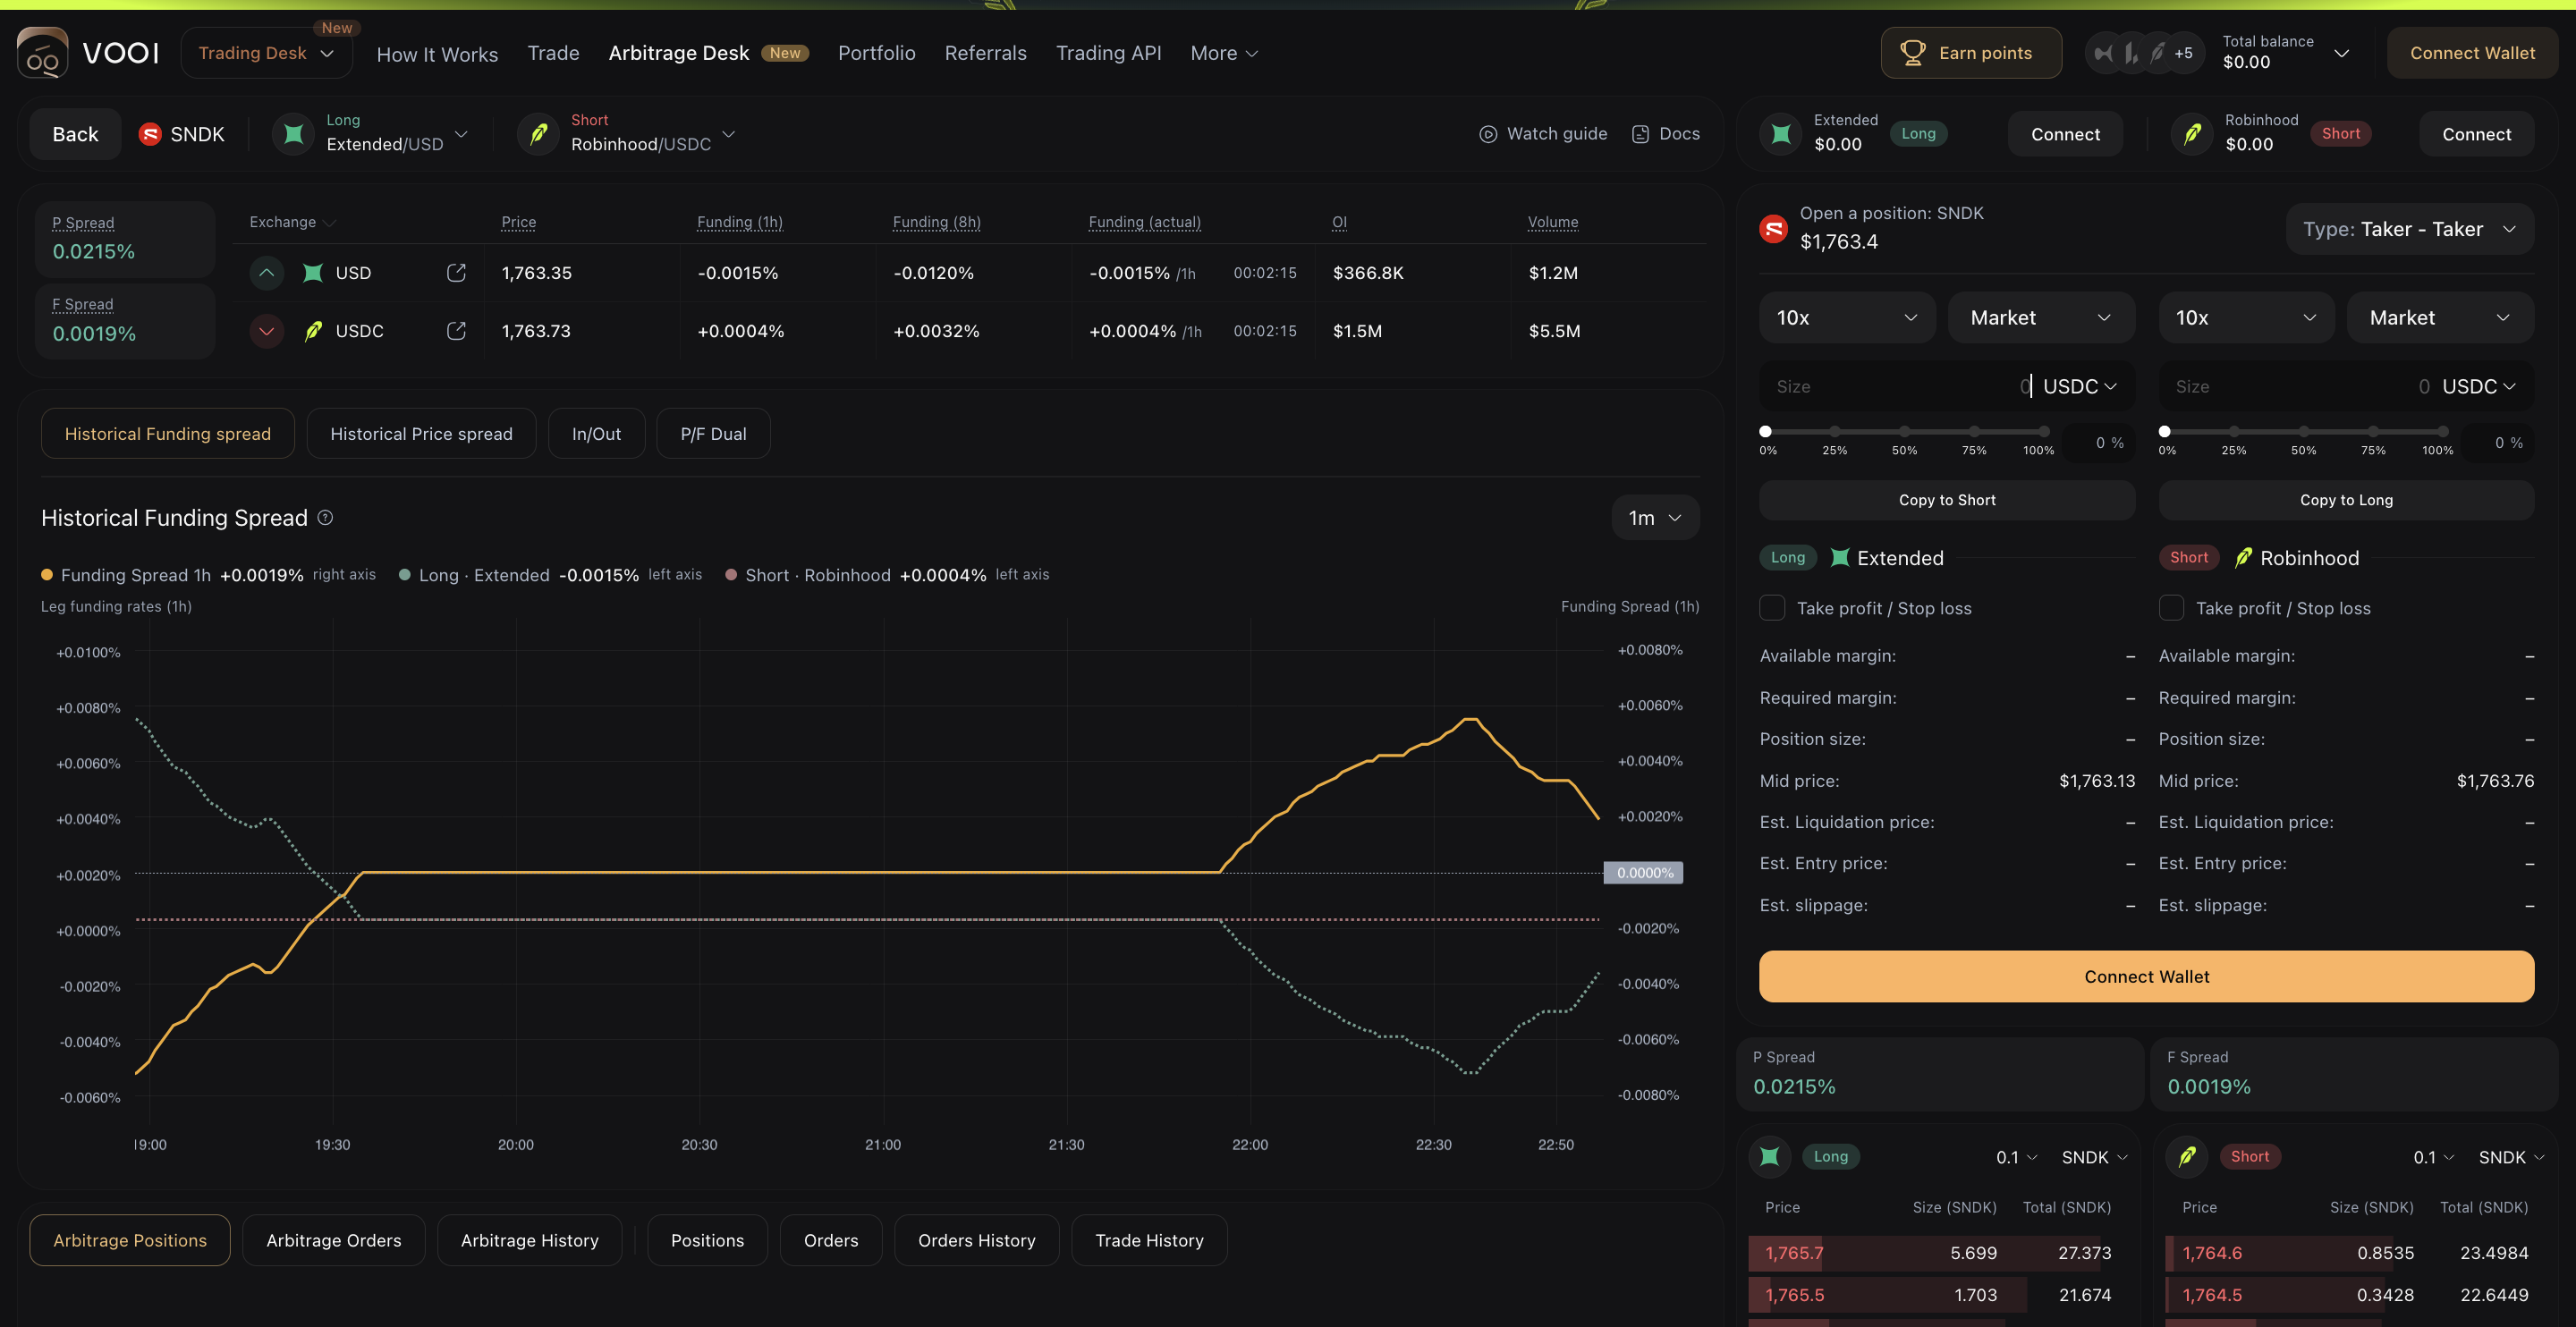2576x1327 pixels.
Task: Click the Robinhood icon in USDC table row
Action: 313,331
